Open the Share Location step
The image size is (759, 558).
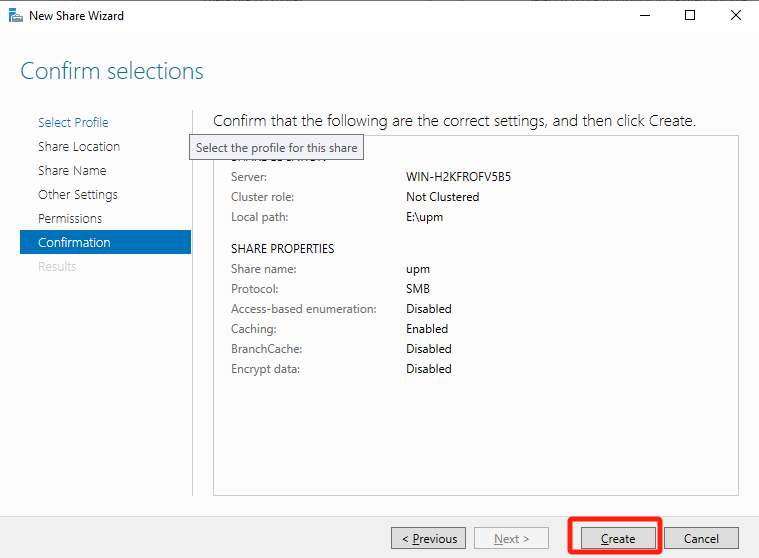point(79,146)
